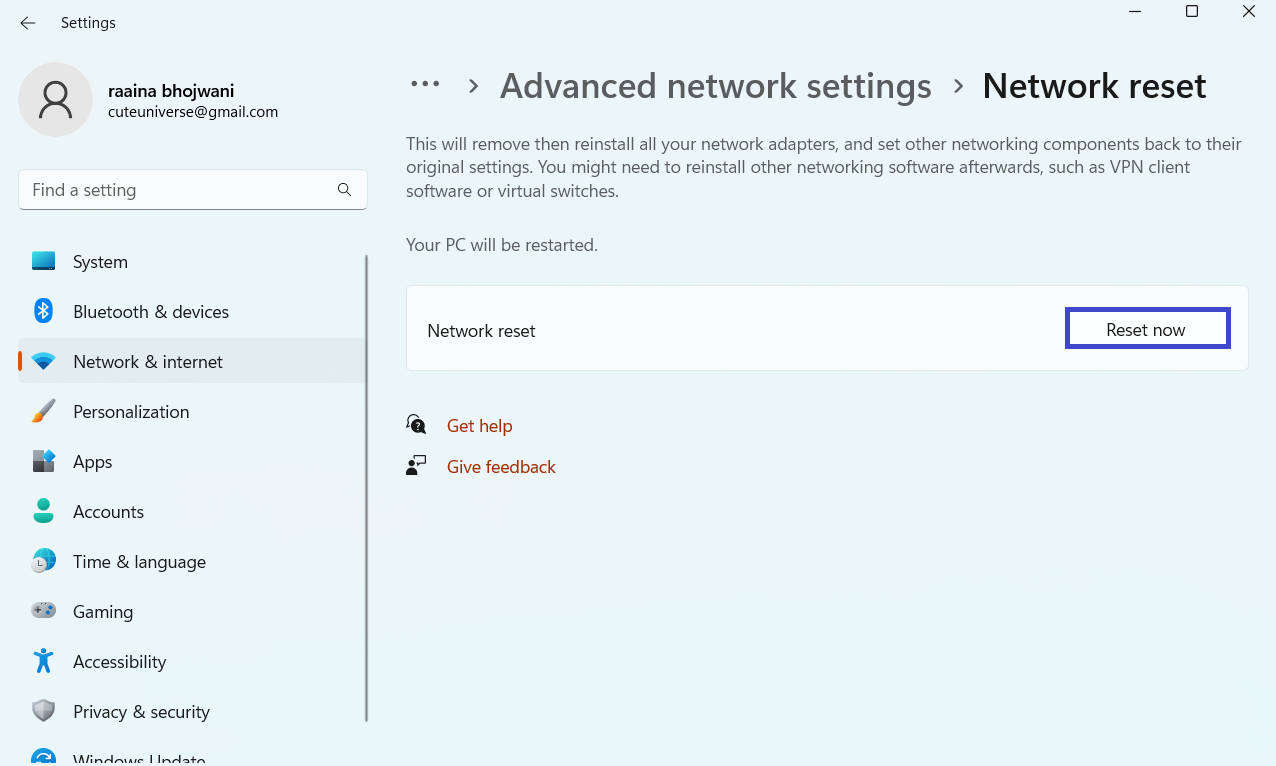Click the Bluetooth & devices icon

(43, 311)
